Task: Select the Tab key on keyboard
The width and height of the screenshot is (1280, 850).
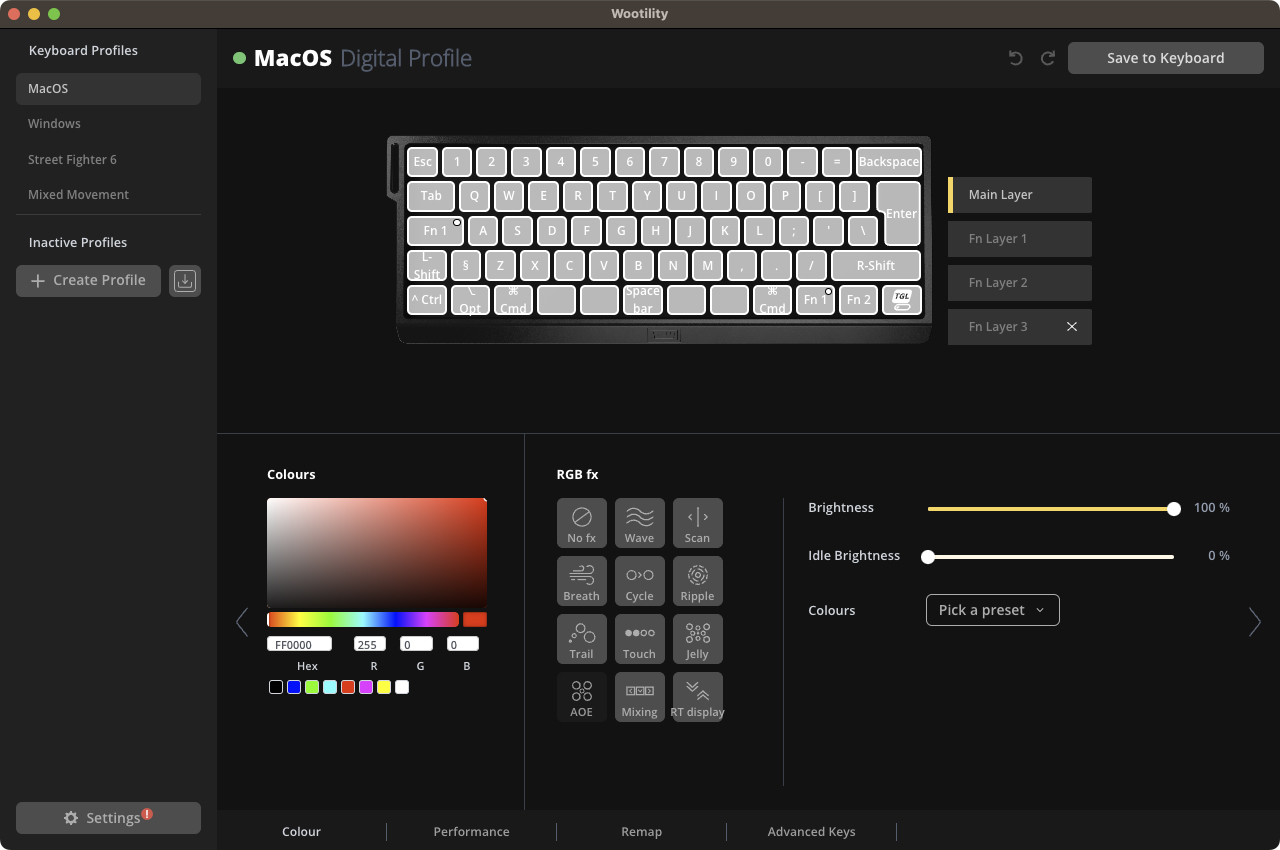Action: tap(431, 196)
